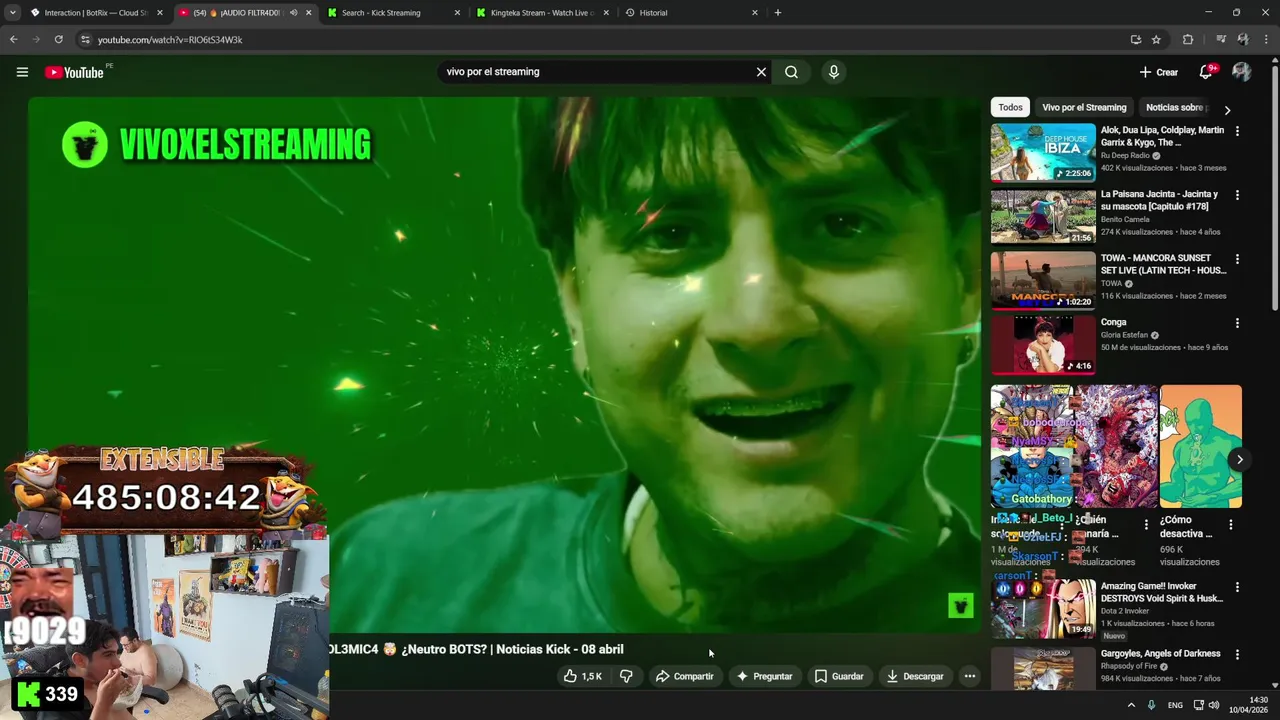Click Gloria Estefan channel name
The height and width of the screenshot is (720, 1280).
(x=1124, y=335)
